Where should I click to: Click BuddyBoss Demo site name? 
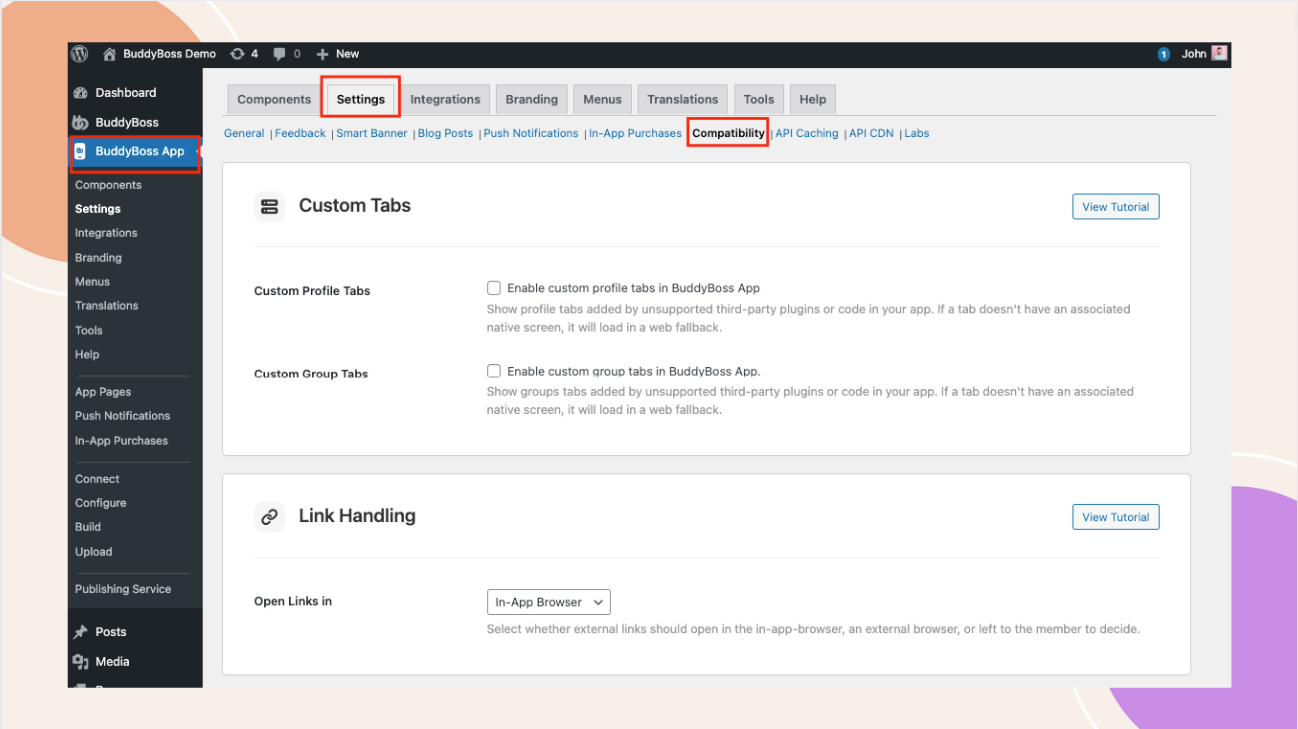coord(169,54)
